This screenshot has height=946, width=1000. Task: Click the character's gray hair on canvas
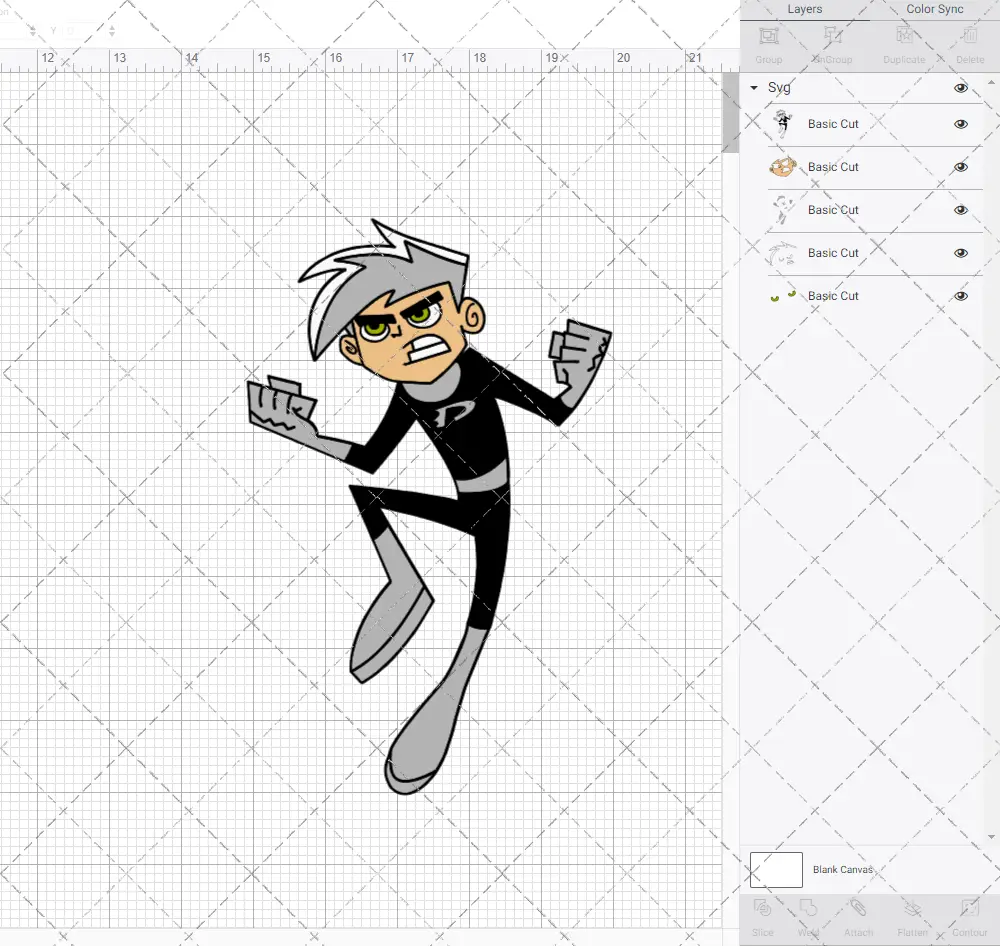pyautogui.click(x=408, y=274)
